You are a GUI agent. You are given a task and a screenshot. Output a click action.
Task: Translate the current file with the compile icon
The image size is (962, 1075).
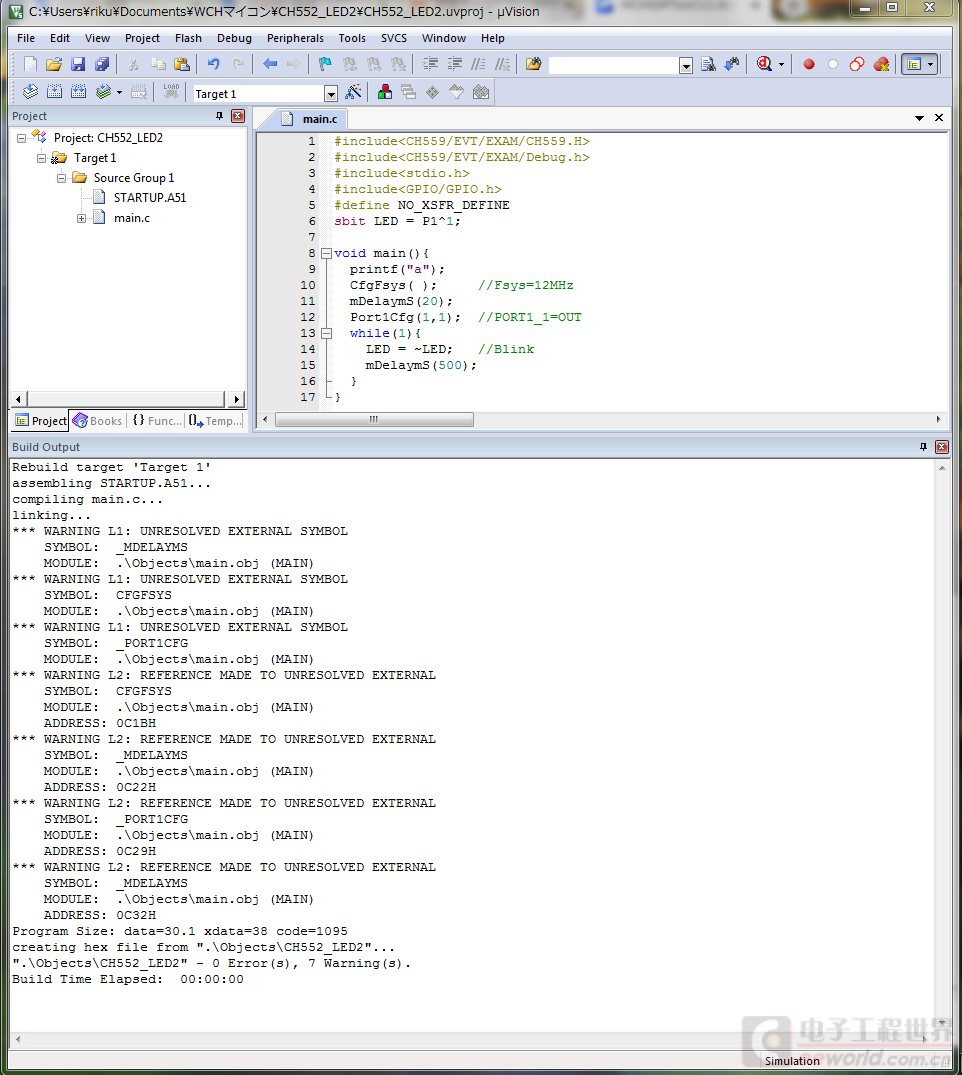(x=30, y=92)
